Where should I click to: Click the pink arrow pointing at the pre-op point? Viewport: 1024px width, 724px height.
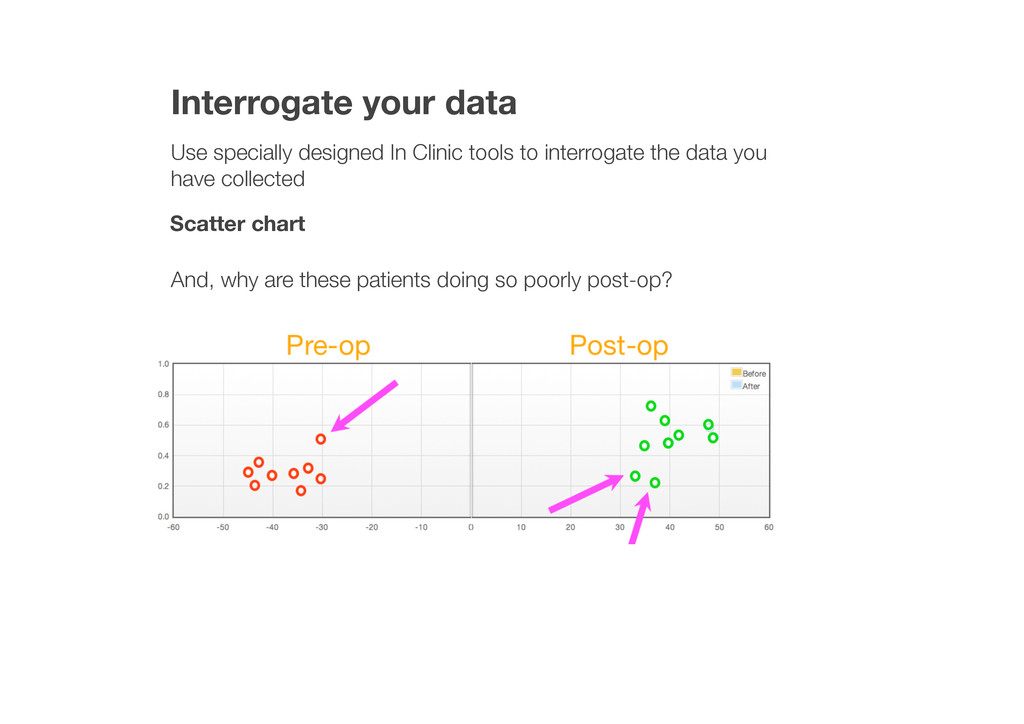[x=365, y=406]
